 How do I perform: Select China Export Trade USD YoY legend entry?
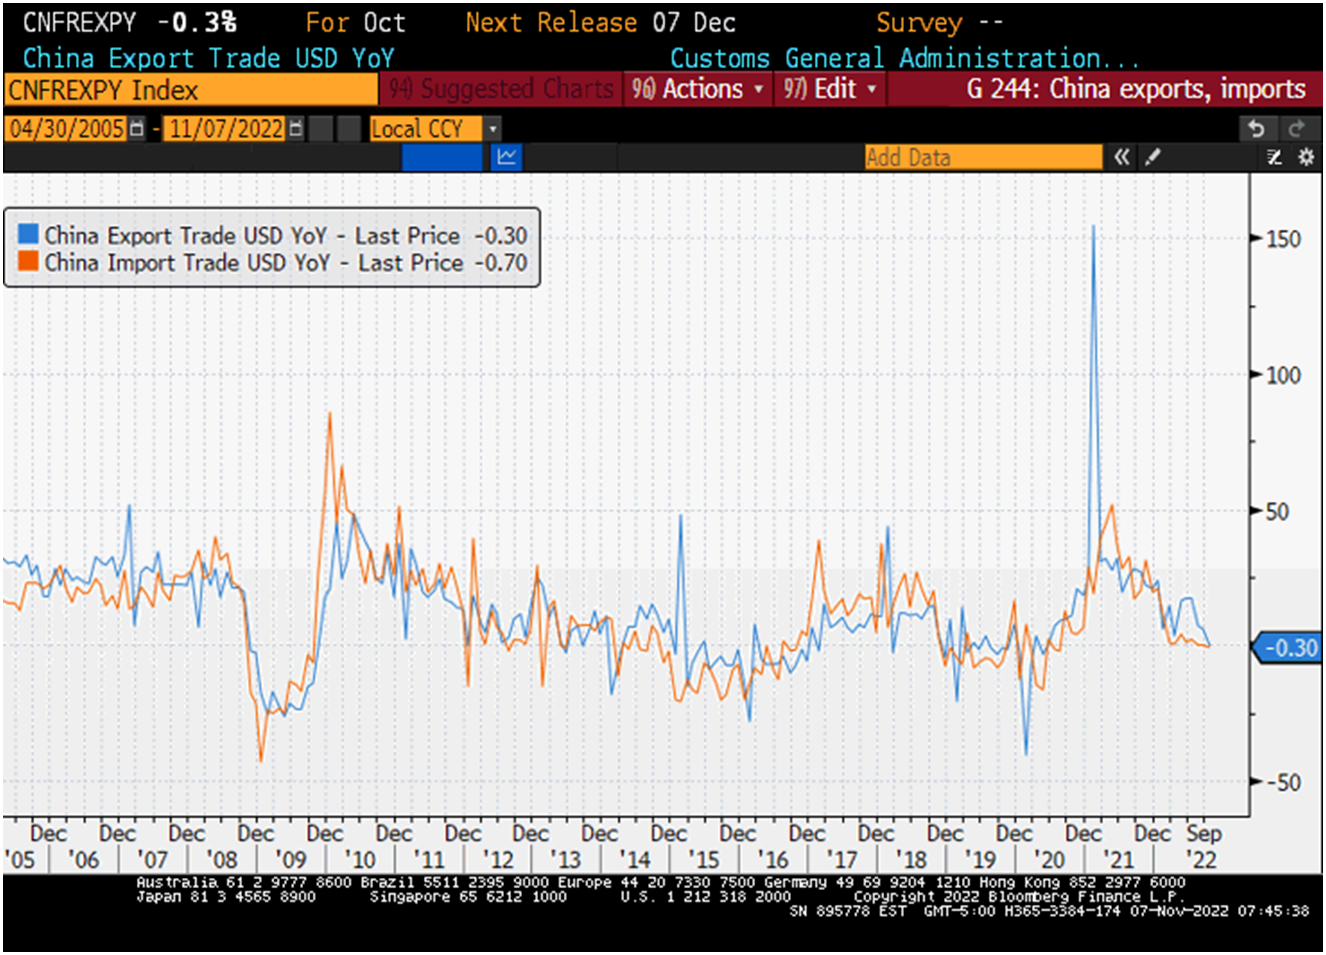tap(272, 235)
